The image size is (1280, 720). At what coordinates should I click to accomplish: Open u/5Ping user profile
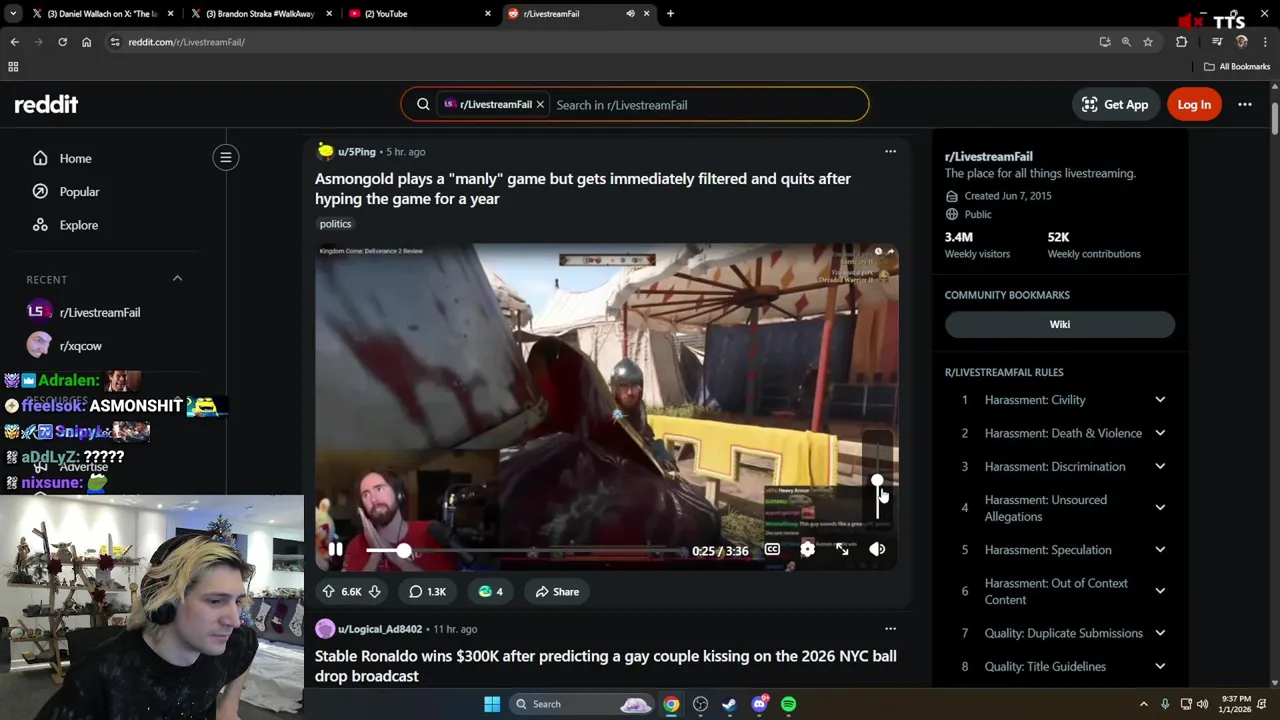(357, 152)
